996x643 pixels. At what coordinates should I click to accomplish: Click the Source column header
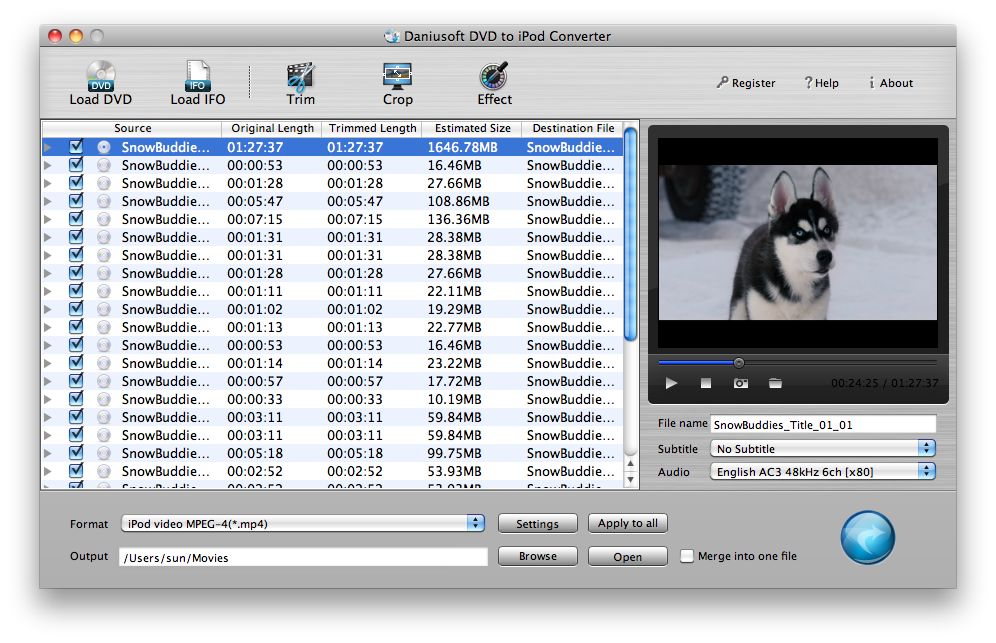[132, 128]
